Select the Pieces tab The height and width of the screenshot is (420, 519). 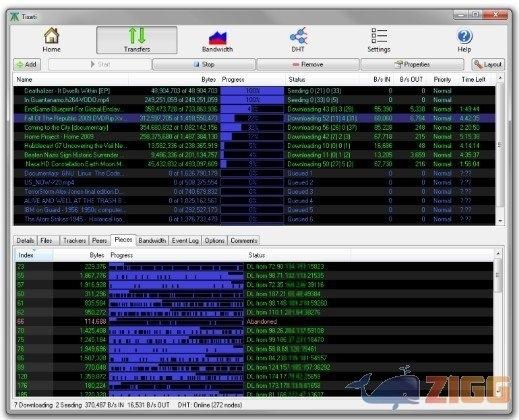pos(123,240)
